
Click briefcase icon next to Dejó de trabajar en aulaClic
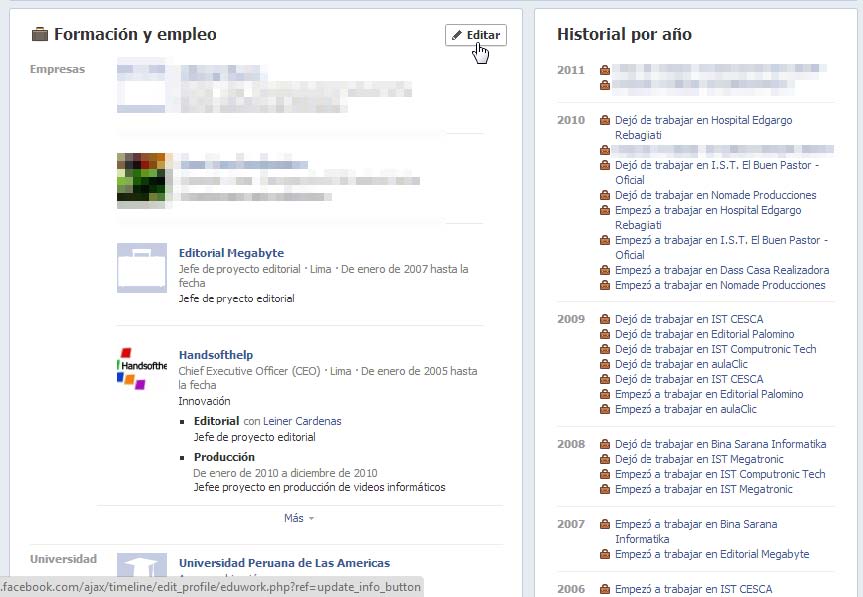click(605, 365)
